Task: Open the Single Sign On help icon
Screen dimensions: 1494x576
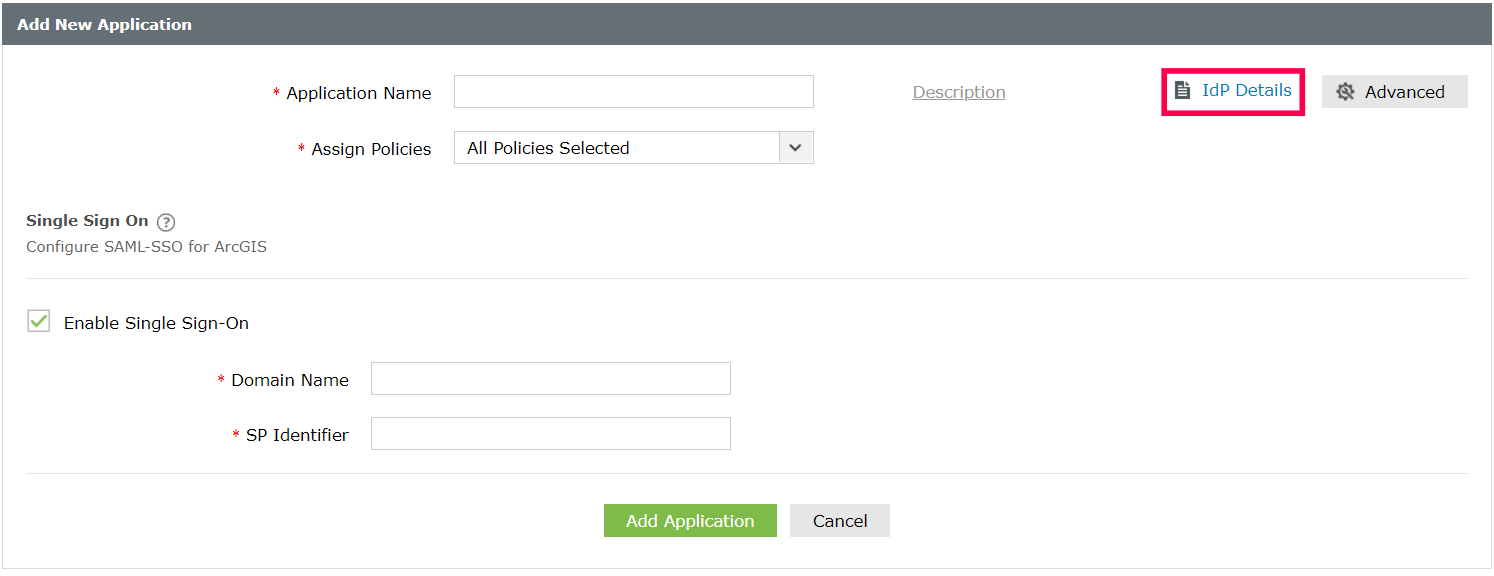Action: (166, 222)
